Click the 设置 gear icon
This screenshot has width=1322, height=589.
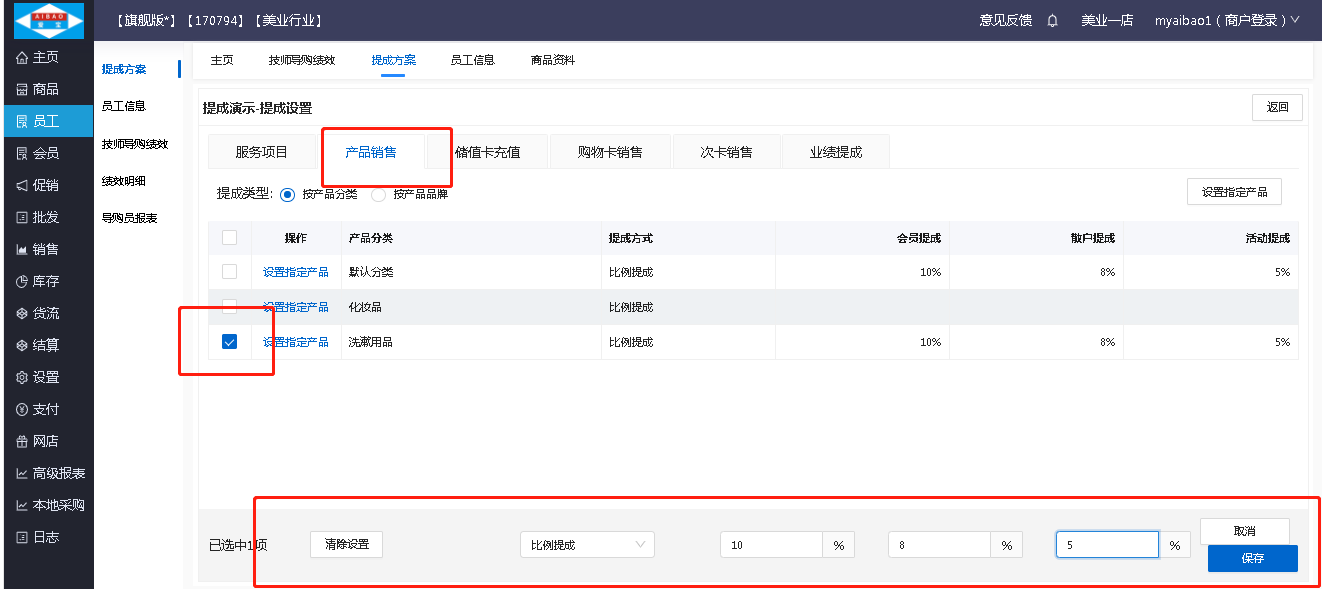pos(22,378)
